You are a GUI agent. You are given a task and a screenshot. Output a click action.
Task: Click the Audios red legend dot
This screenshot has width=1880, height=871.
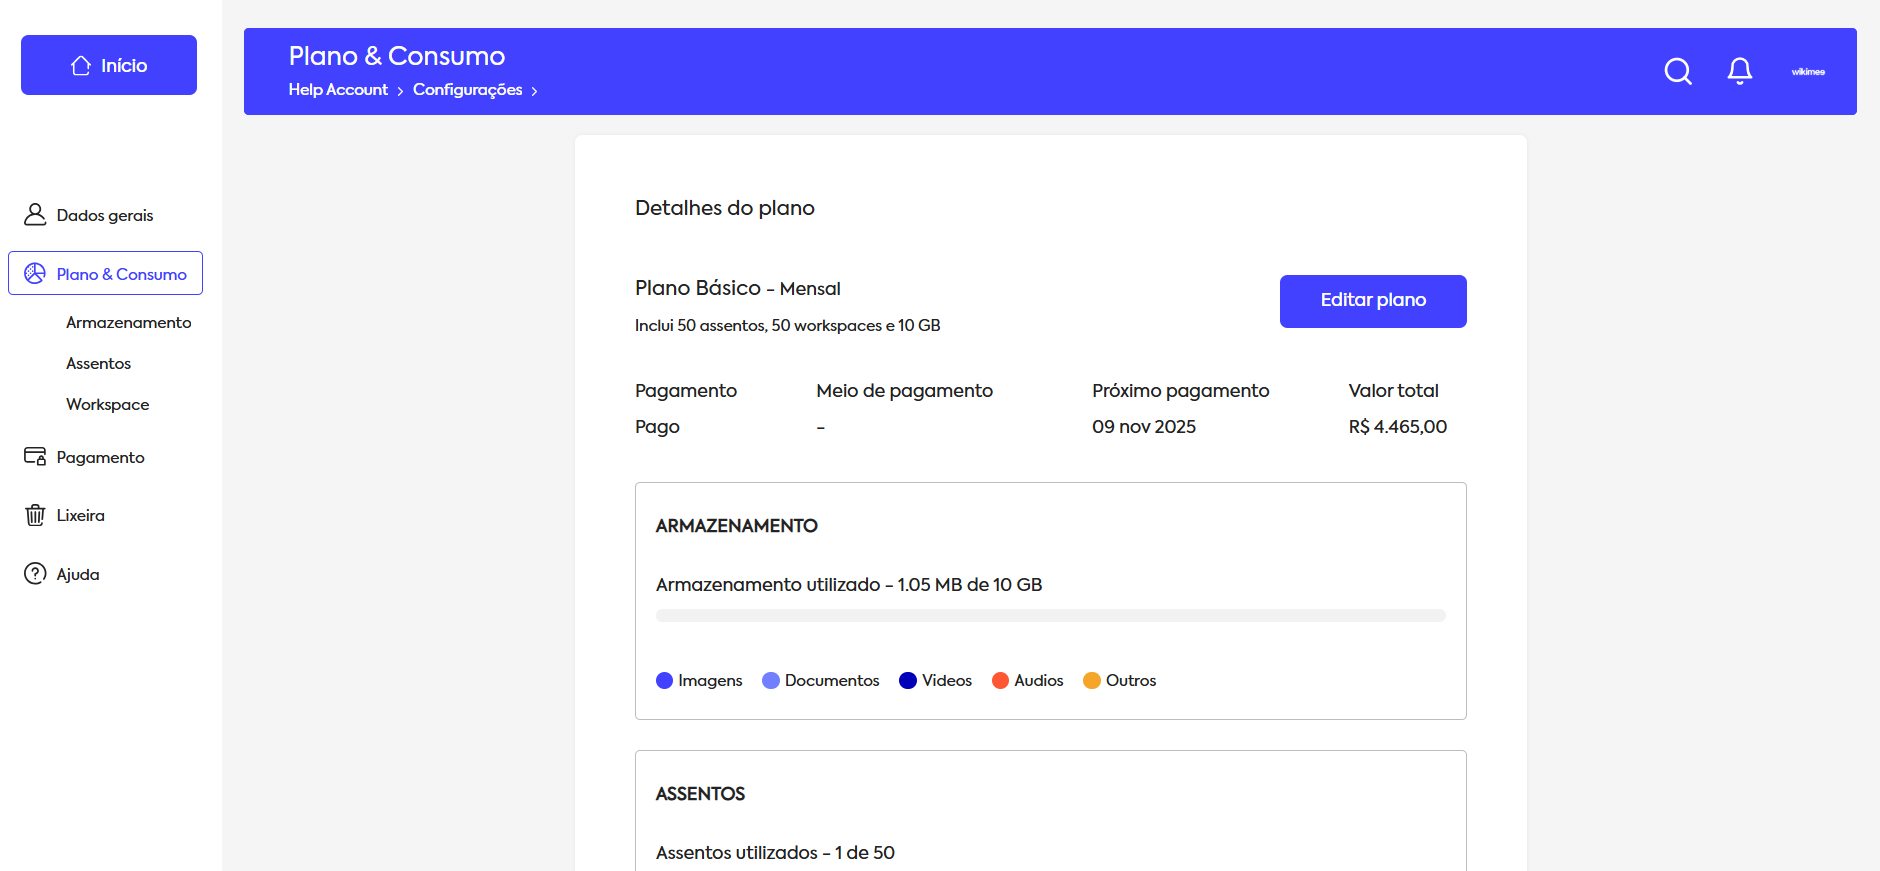[x=1000, y=681]
